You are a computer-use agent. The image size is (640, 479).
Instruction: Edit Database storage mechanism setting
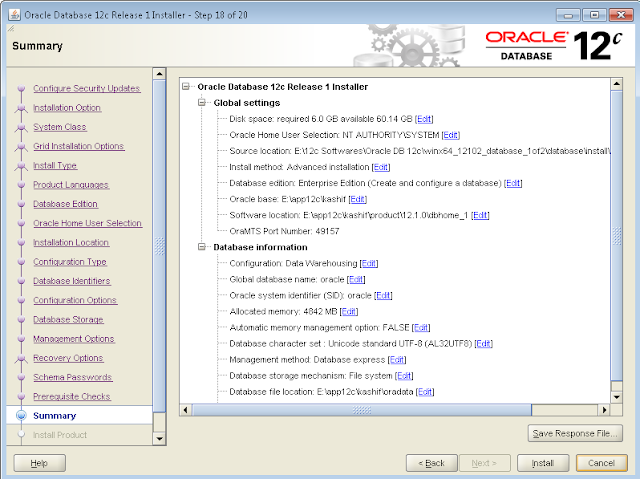coord(404,375)
